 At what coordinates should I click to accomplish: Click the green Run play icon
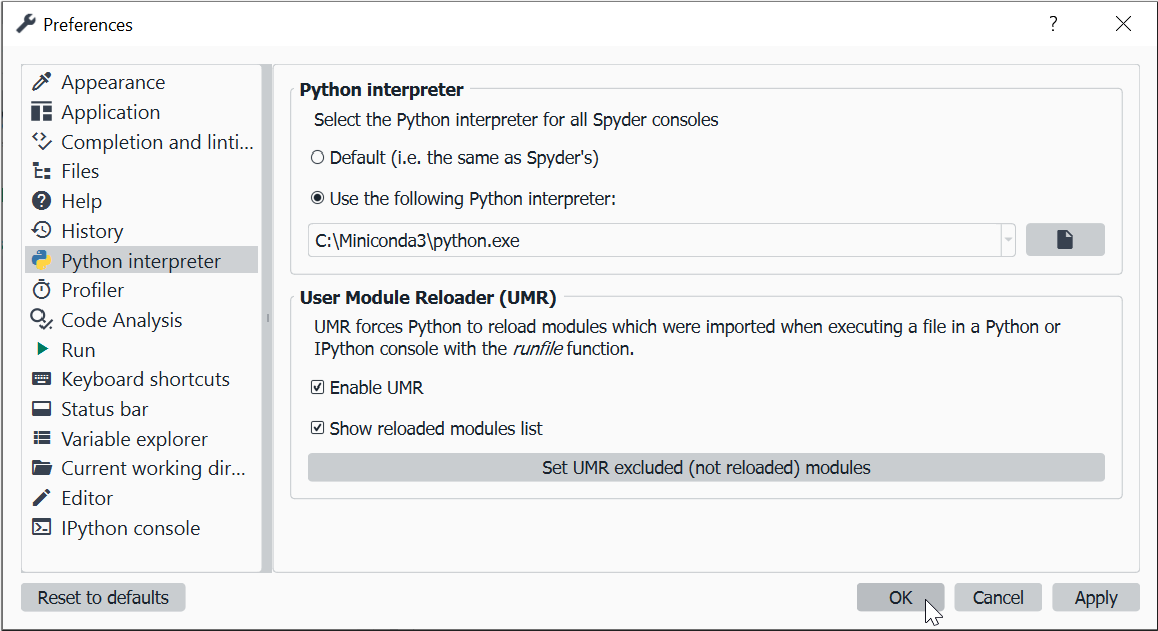tap(42, 349)
